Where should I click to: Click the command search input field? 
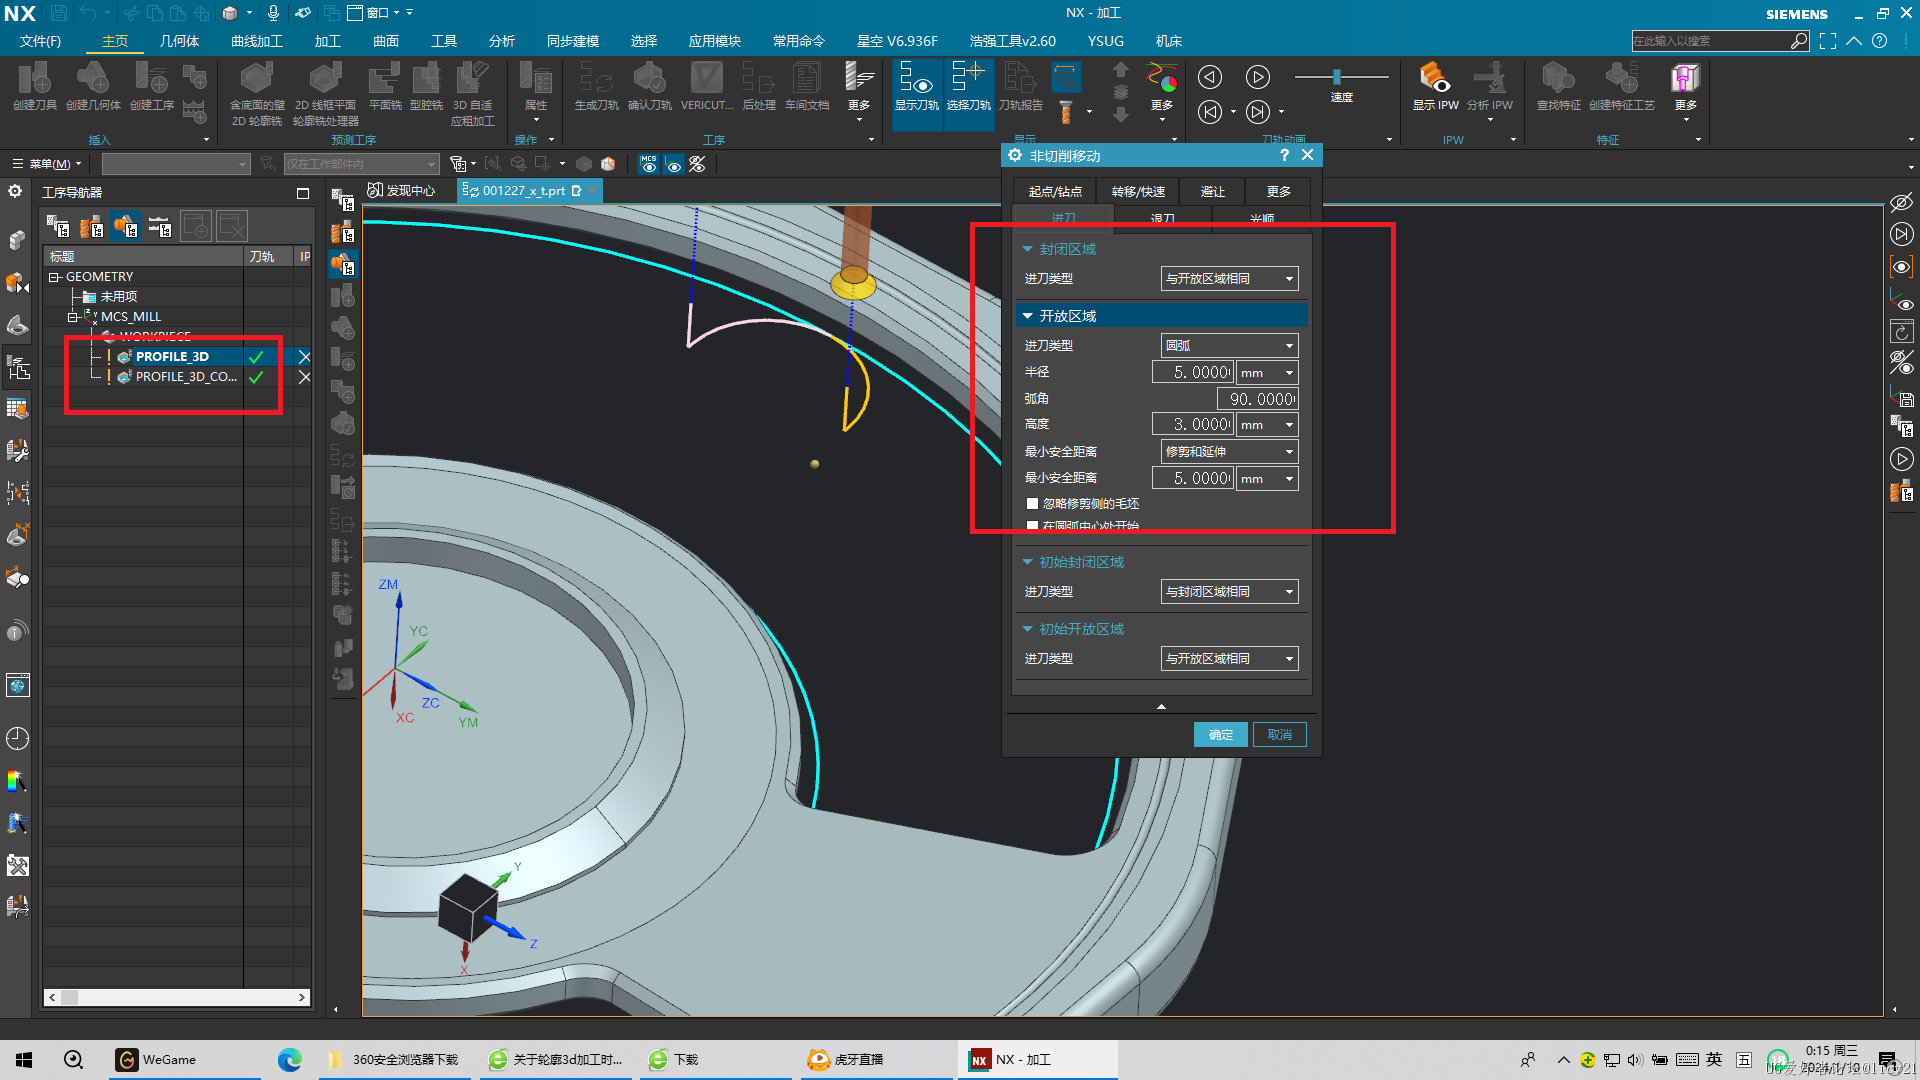[x=1710, y=41]
